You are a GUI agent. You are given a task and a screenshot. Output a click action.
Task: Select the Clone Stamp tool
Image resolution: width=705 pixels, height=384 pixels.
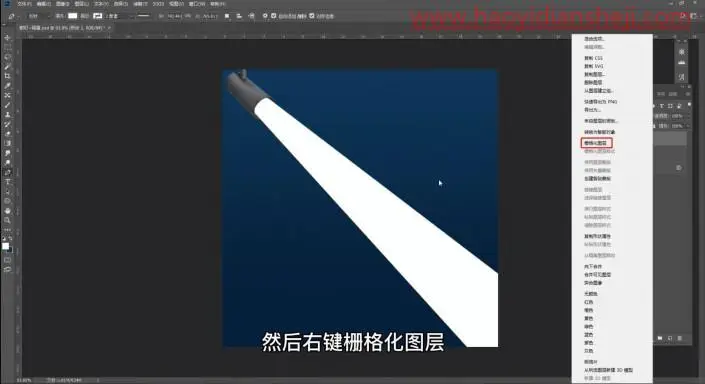pyautogui.click(x=7, y=115)
